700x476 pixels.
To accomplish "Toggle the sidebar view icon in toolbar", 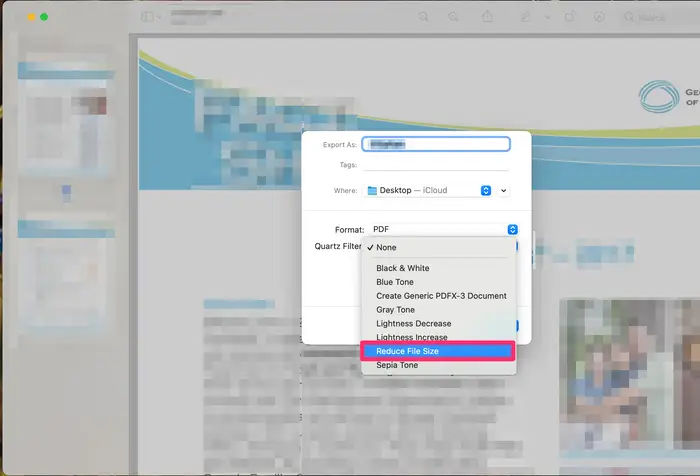I will [148, 17].
